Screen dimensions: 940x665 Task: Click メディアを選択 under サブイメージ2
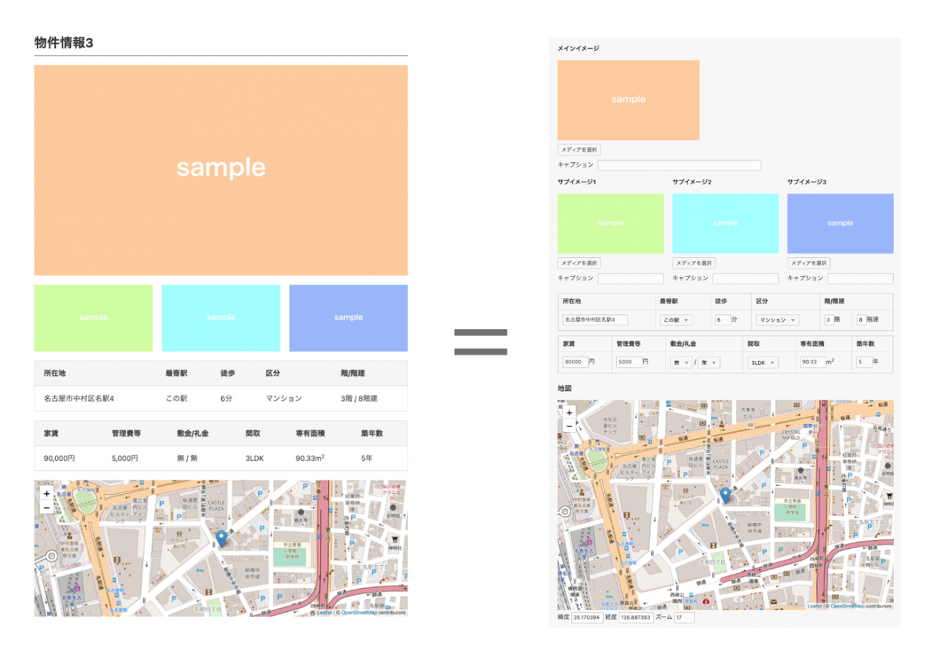click(x=694, y=263)
